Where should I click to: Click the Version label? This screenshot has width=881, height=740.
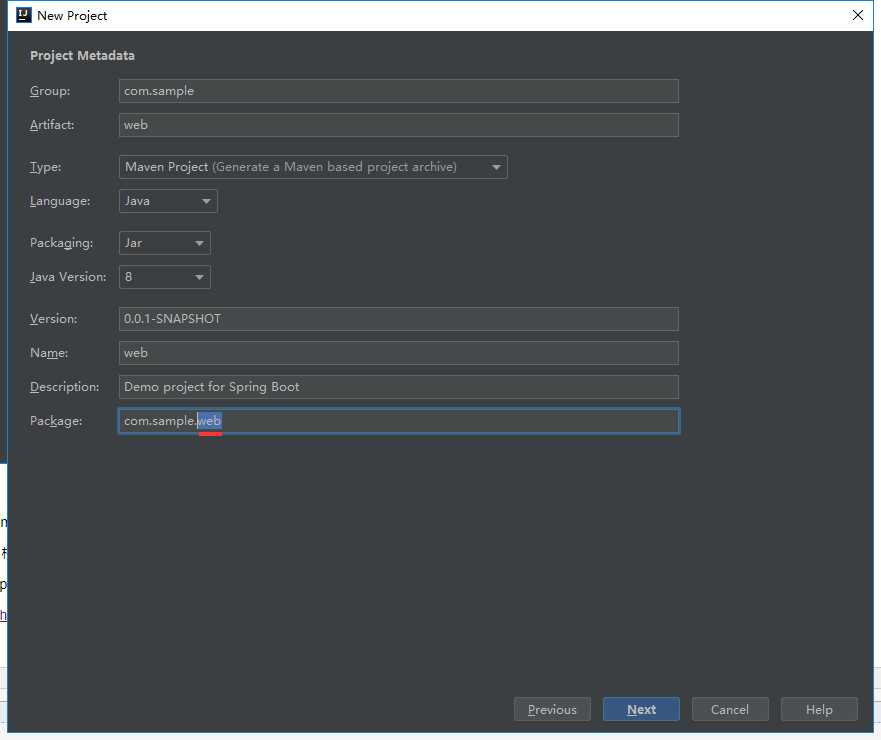(53, 319)
